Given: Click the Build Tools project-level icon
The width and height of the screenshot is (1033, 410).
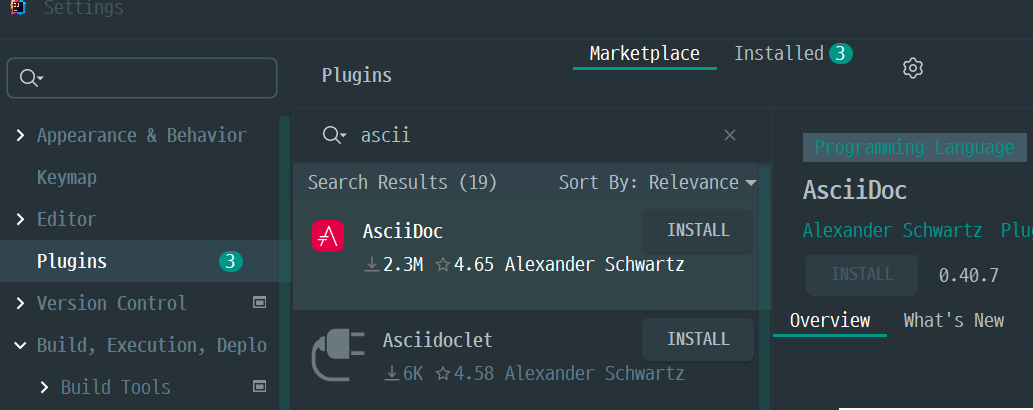Looking at the screenshot, I should pos(260,386).
